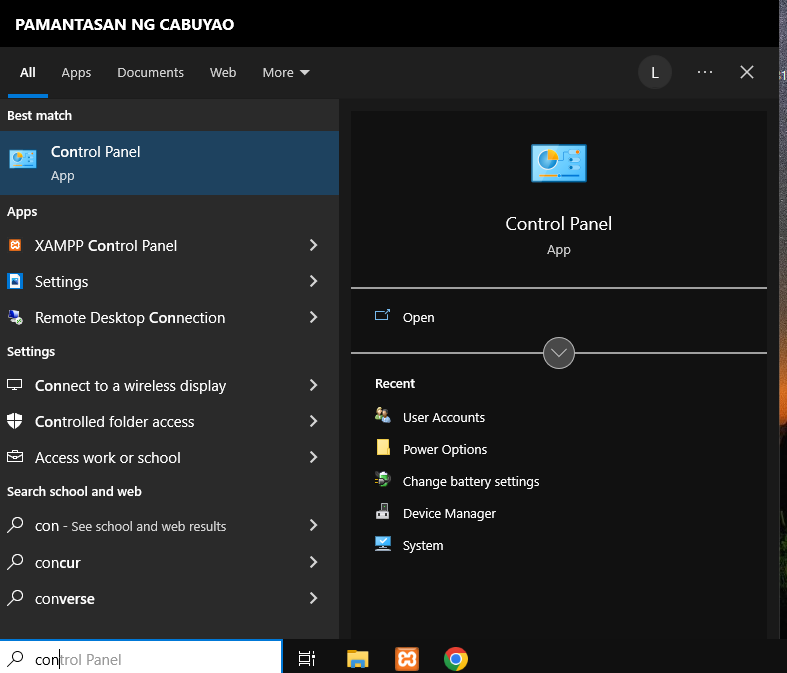The height and width of the screenshot is (673, 787).
Task: Expand more actions with the circled down chevron
Action: (559, 353)
